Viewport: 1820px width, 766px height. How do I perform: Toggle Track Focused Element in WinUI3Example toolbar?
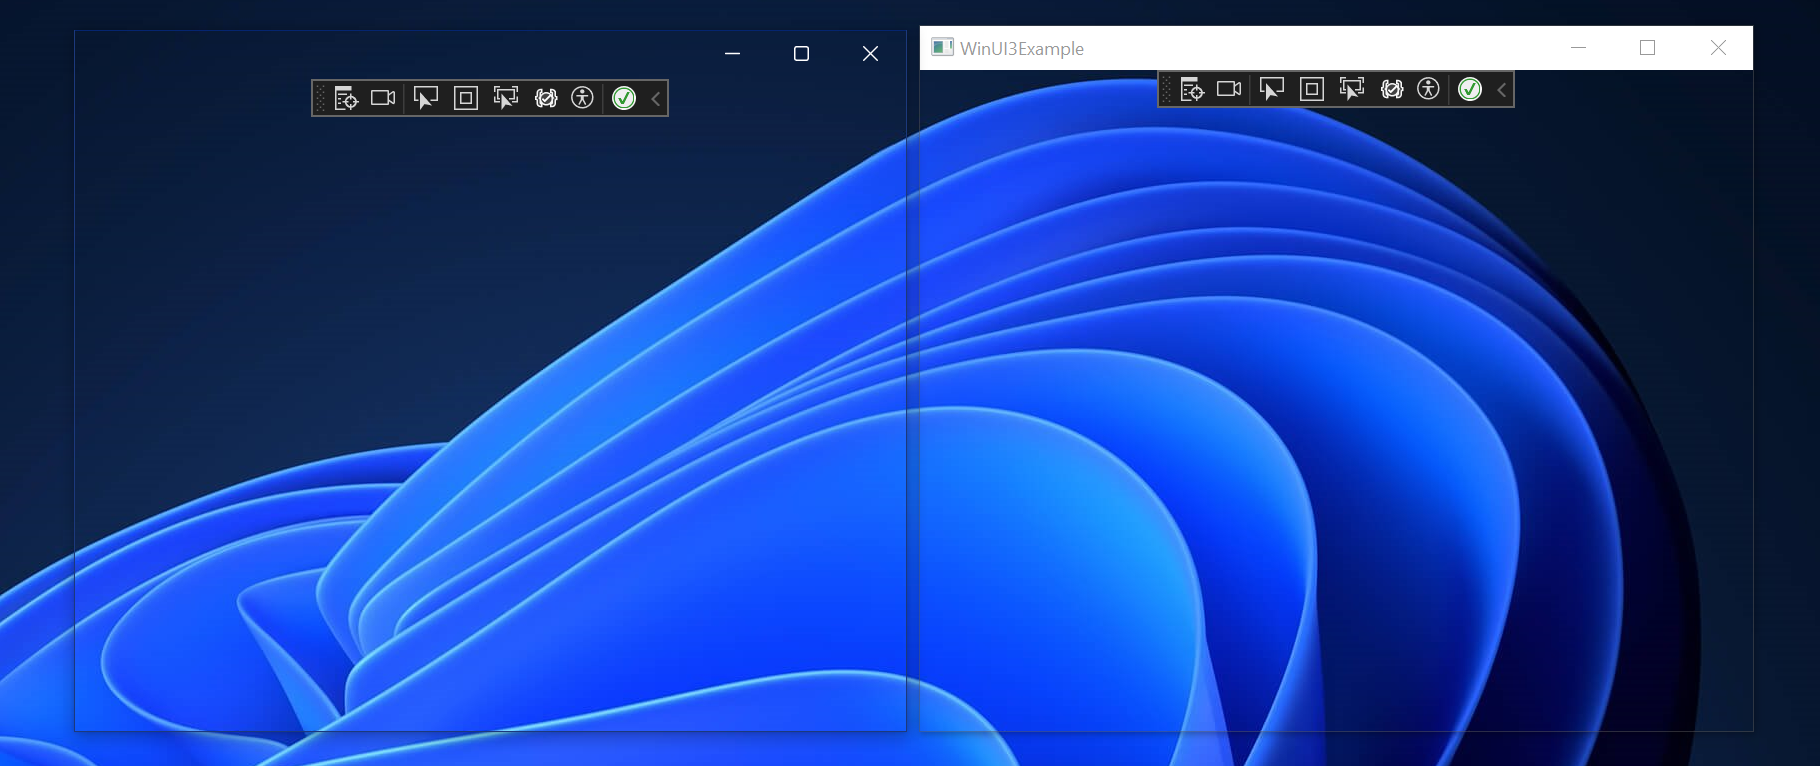(1352, 89)
